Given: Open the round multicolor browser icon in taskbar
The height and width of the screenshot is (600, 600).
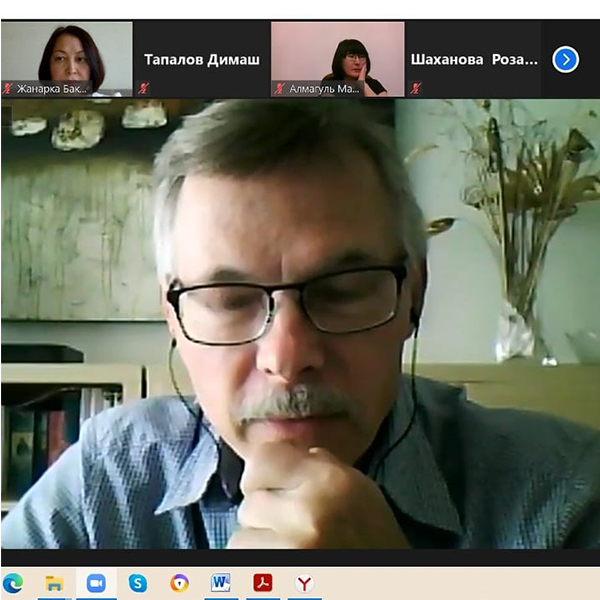Looking at the screenshot, I should click(x=179, y=584).
